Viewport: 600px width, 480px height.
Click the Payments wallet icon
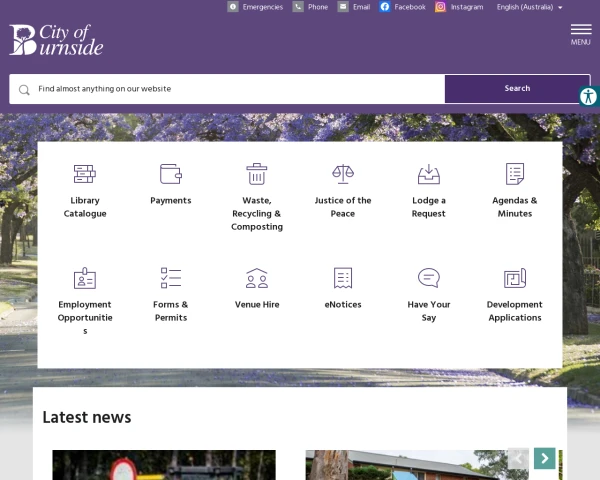171,174
